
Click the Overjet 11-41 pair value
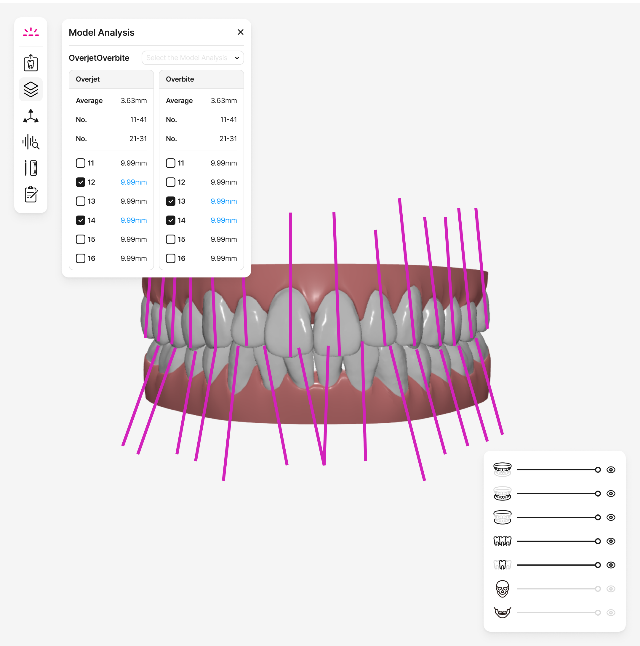(x=138, y=119)
